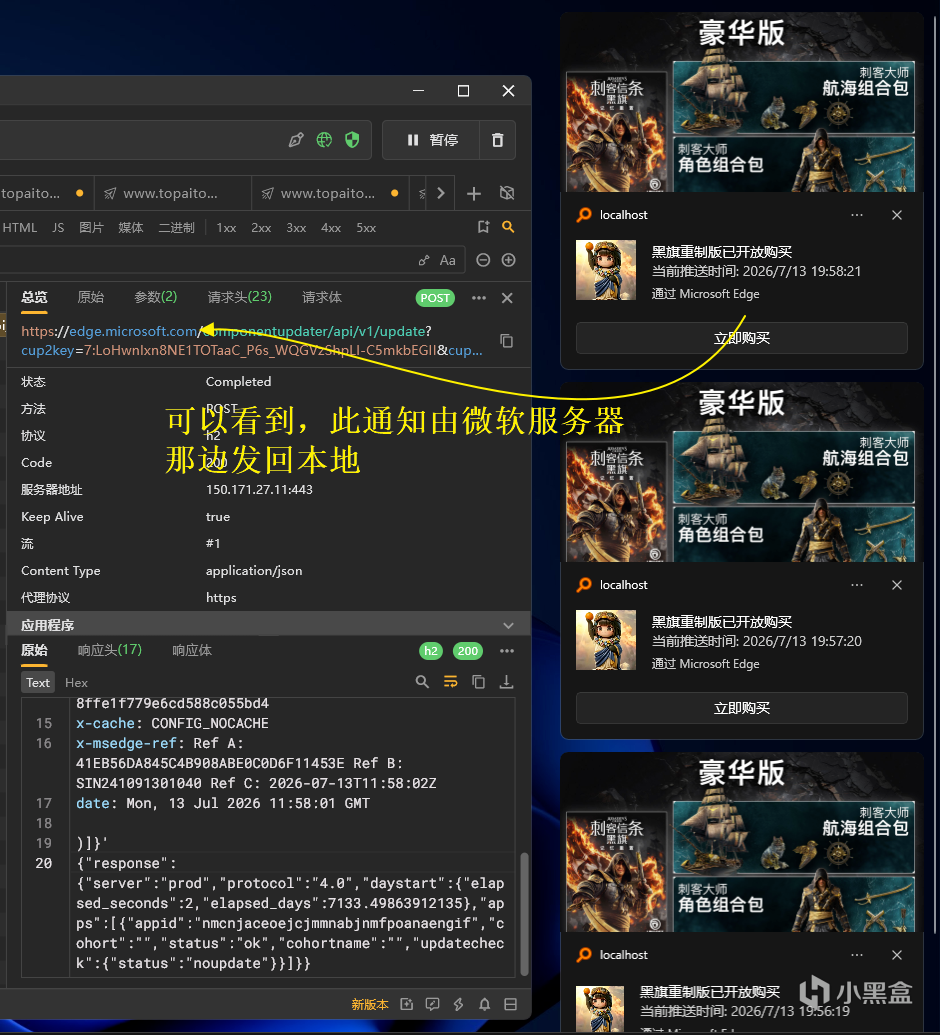The height and width of the screenshot is (1035, 940).
Task: Collapse the 应用程序 section chevron
Action: [x=508, y=625]
